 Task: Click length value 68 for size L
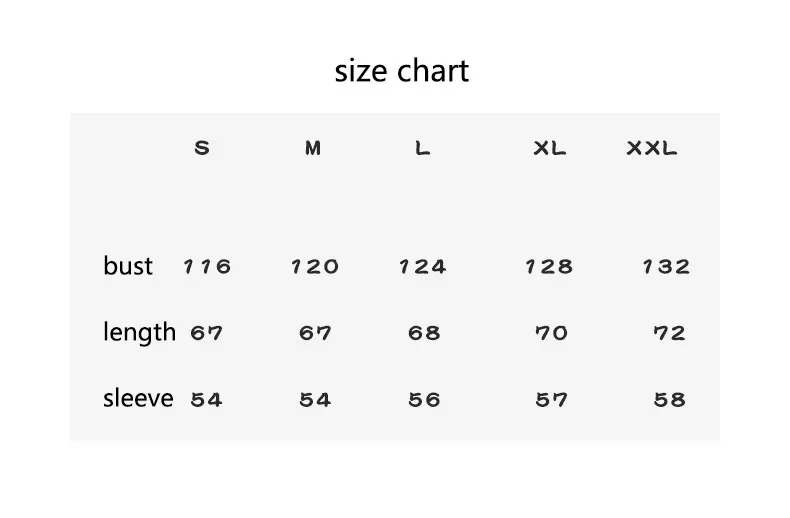[424, 333]
